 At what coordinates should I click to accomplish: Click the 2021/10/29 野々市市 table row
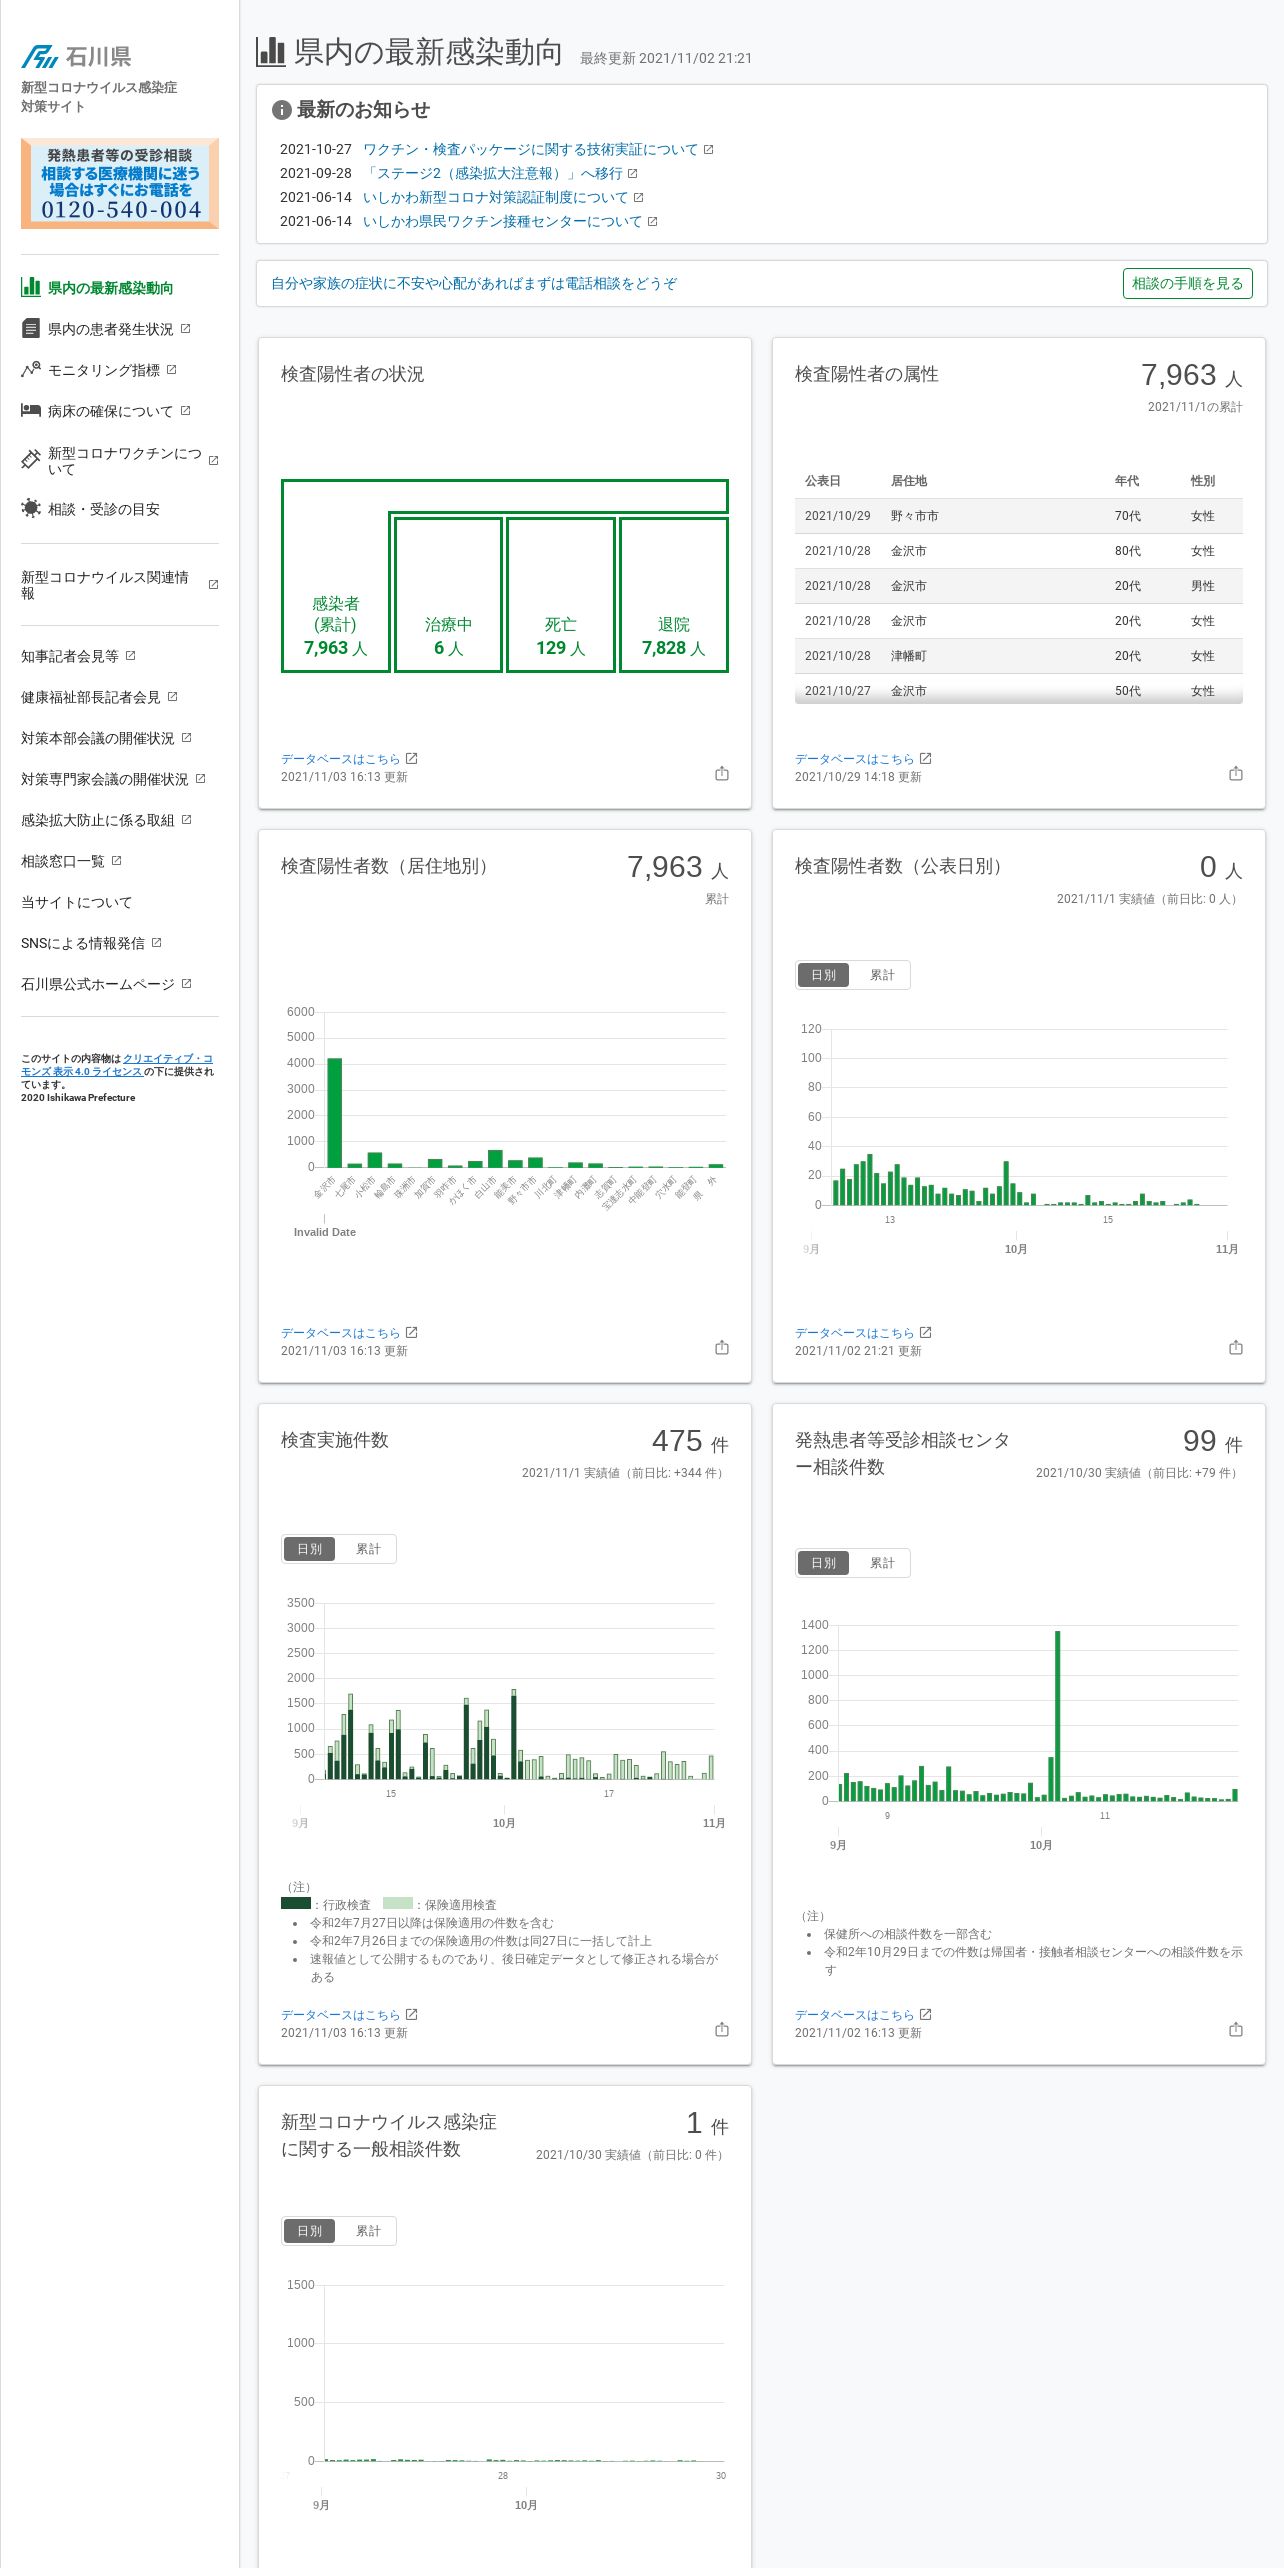pos(1019,516)
